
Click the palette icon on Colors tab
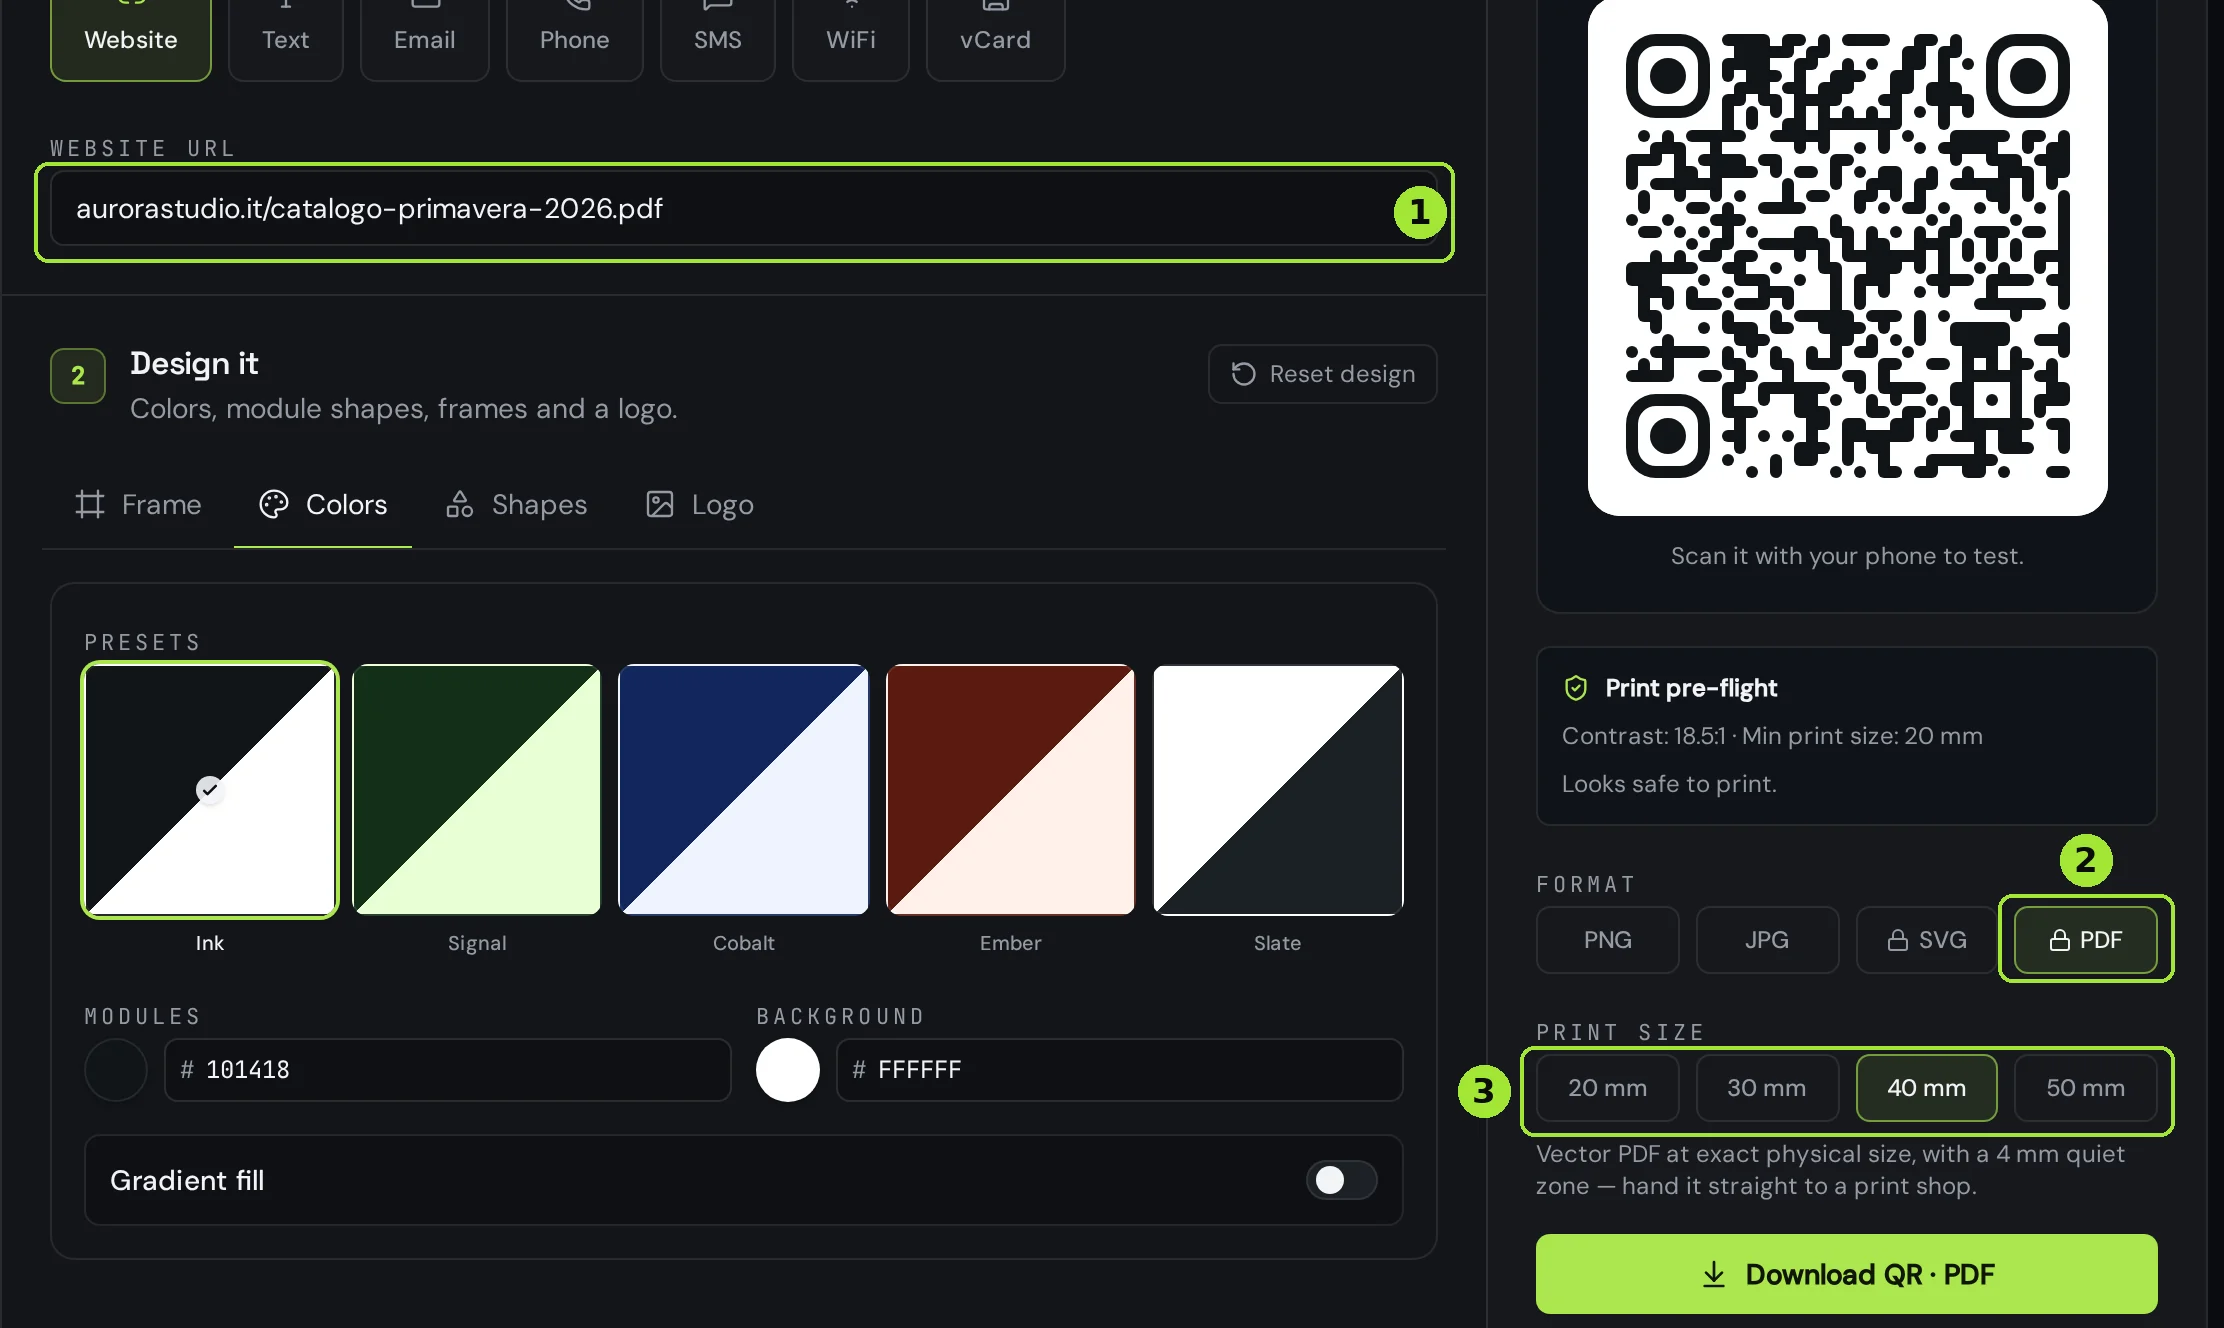tap(273, 504)
